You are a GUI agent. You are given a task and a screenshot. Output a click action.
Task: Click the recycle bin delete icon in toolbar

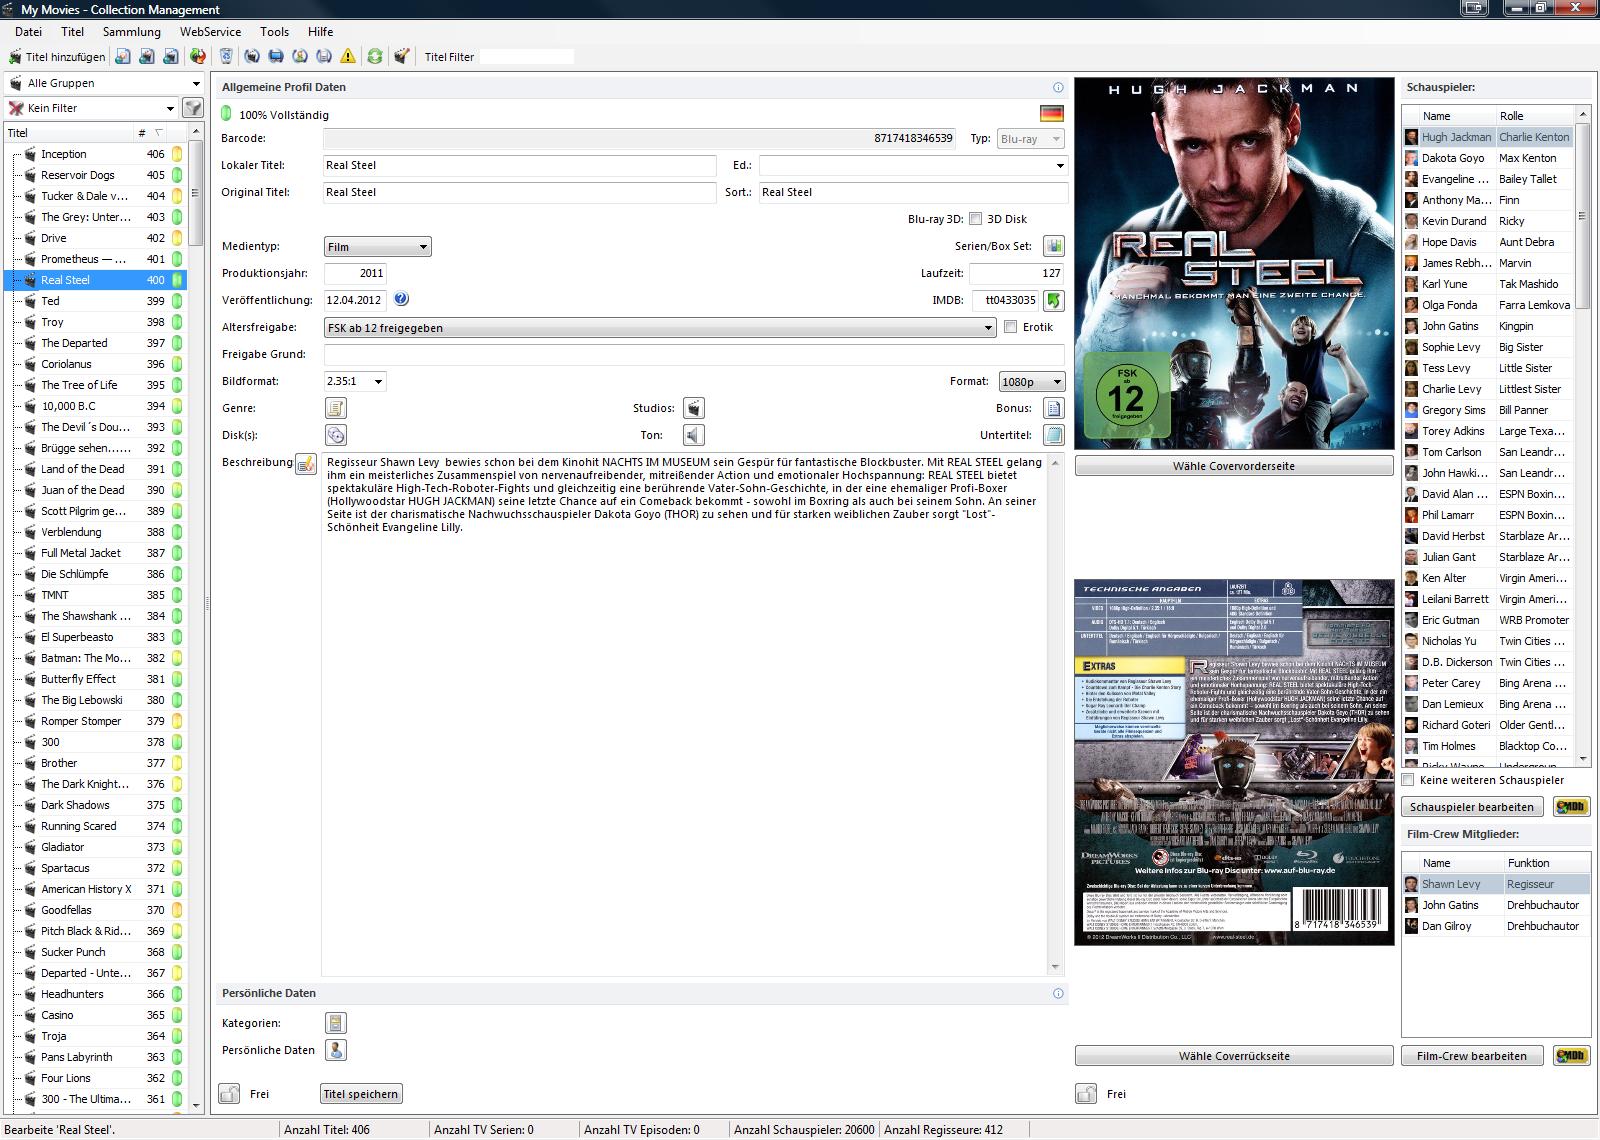(226, 57)
